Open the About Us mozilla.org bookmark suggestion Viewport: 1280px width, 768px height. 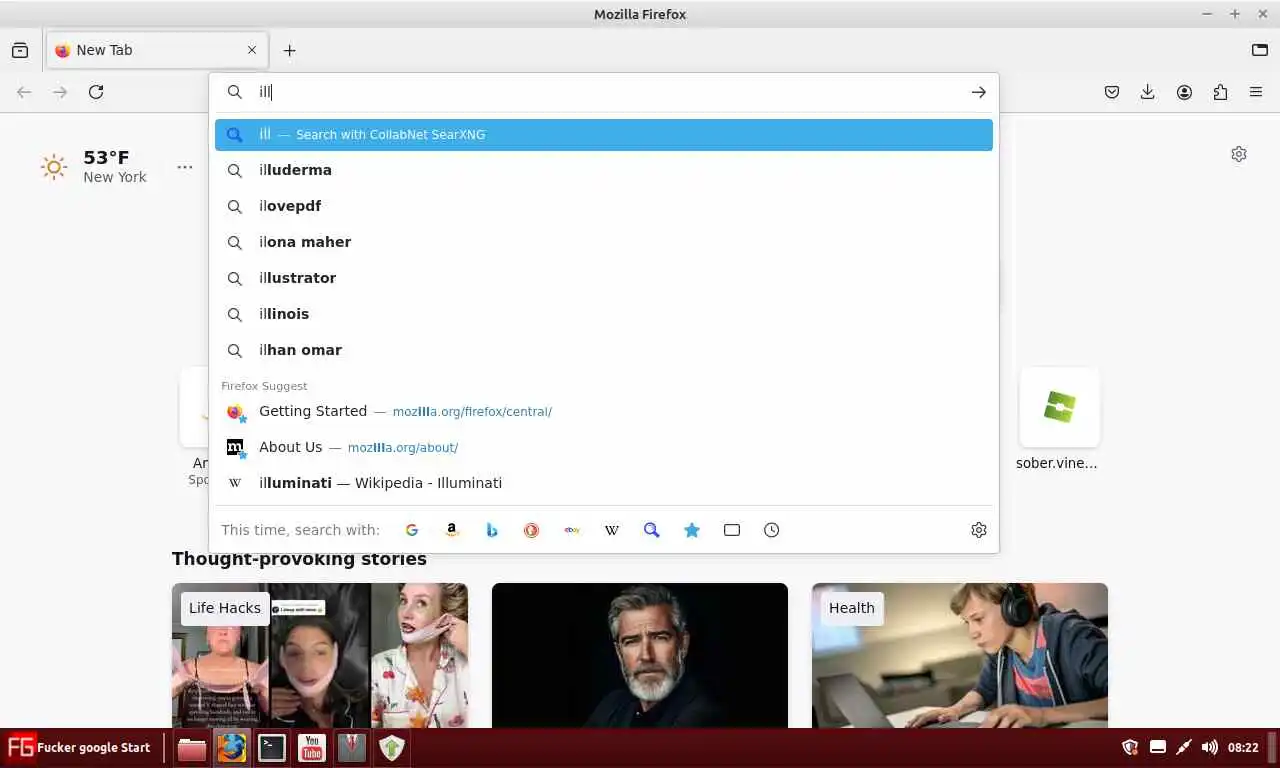[x=604, y=447]
